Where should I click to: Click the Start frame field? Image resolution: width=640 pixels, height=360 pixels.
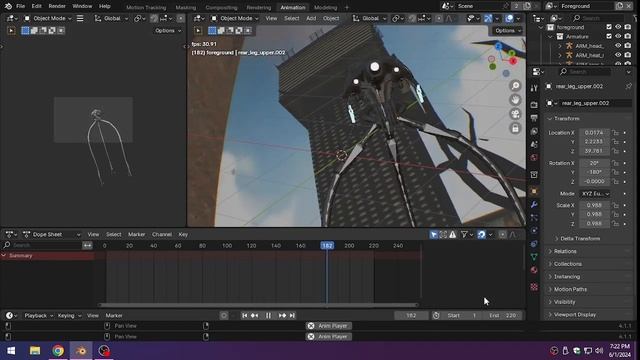[462, 316]
